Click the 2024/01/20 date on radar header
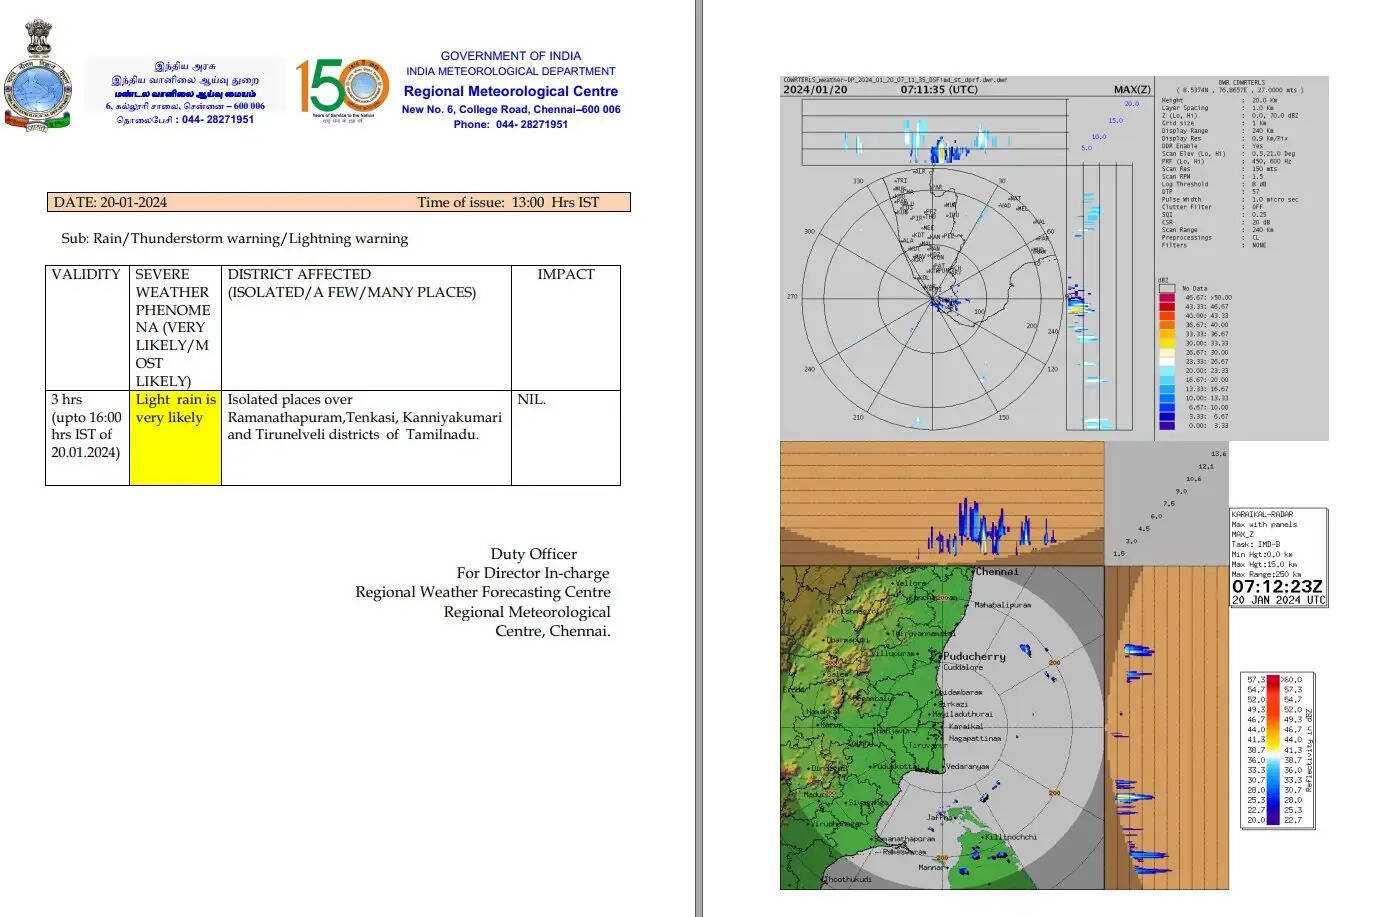 [x=815, y=90]
